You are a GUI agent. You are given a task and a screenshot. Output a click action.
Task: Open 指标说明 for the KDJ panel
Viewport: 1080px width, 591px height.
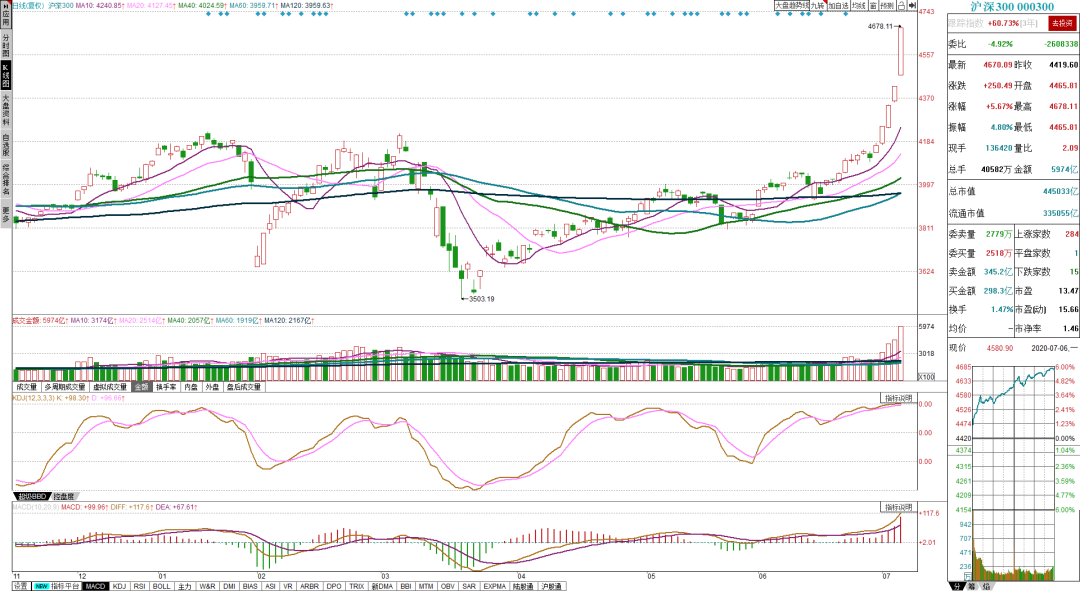click(899, 398)
